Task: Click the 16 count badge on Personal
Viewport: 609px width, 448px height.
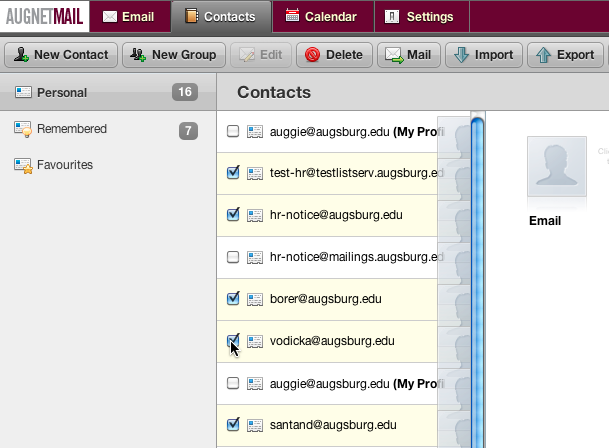Action: (185, 92)
